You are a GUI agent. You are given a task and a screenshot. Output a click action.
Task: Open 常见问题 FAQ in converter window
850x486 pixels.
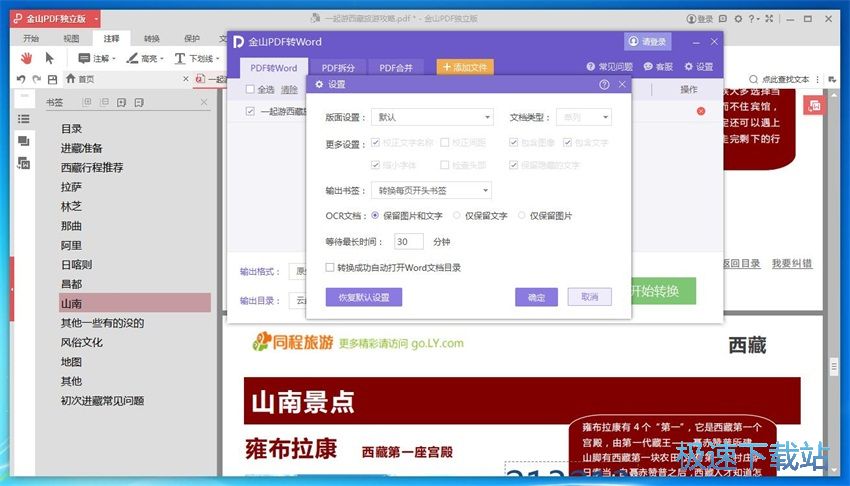[x=609, y=67]
